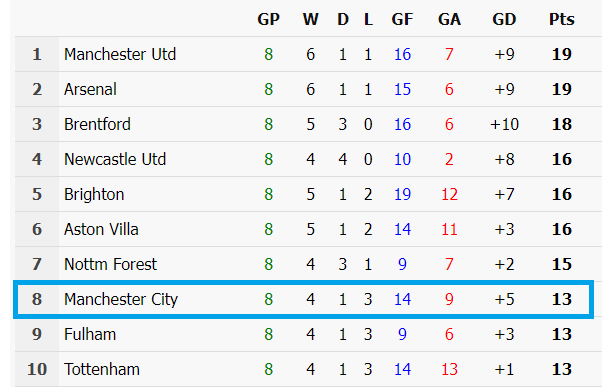
Task: Sort table by W column header
Action: click(x=310, y=19)
